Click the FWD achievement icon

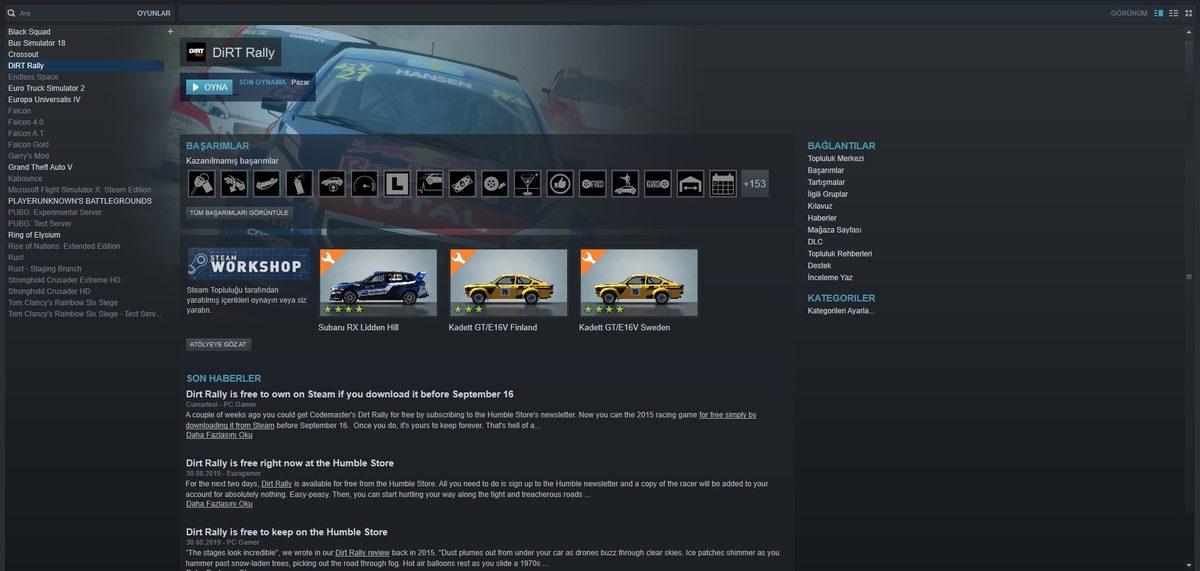[x=592, y=183]
